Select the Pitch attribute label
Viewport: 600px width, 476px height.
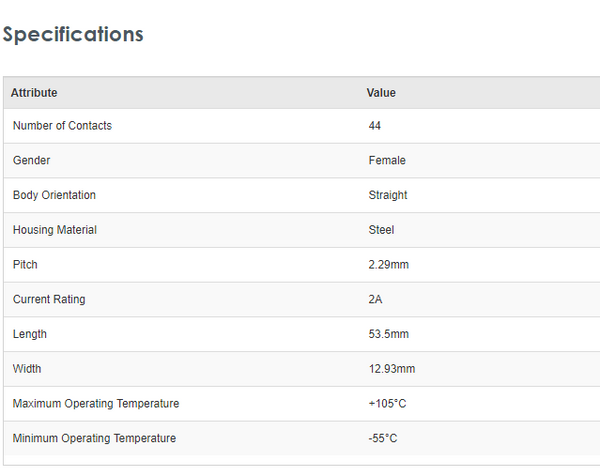[x=25, y=265]
